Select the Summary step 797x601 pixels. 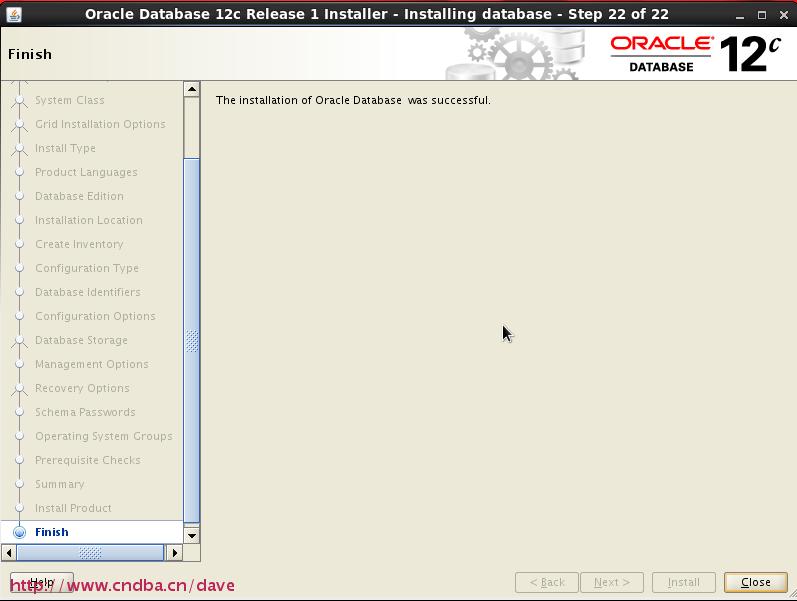pos(59,484)
